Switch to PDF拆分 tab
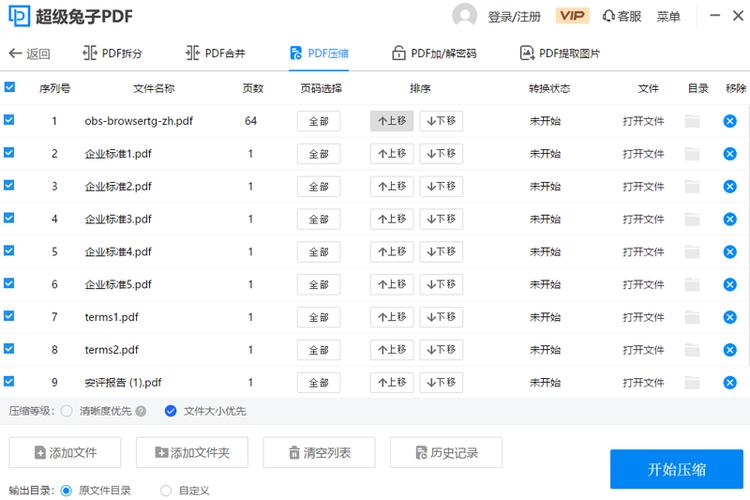Image resolution: width=750 pixels, height=500 pixels. pyautogui.click(x=112, y=53)
